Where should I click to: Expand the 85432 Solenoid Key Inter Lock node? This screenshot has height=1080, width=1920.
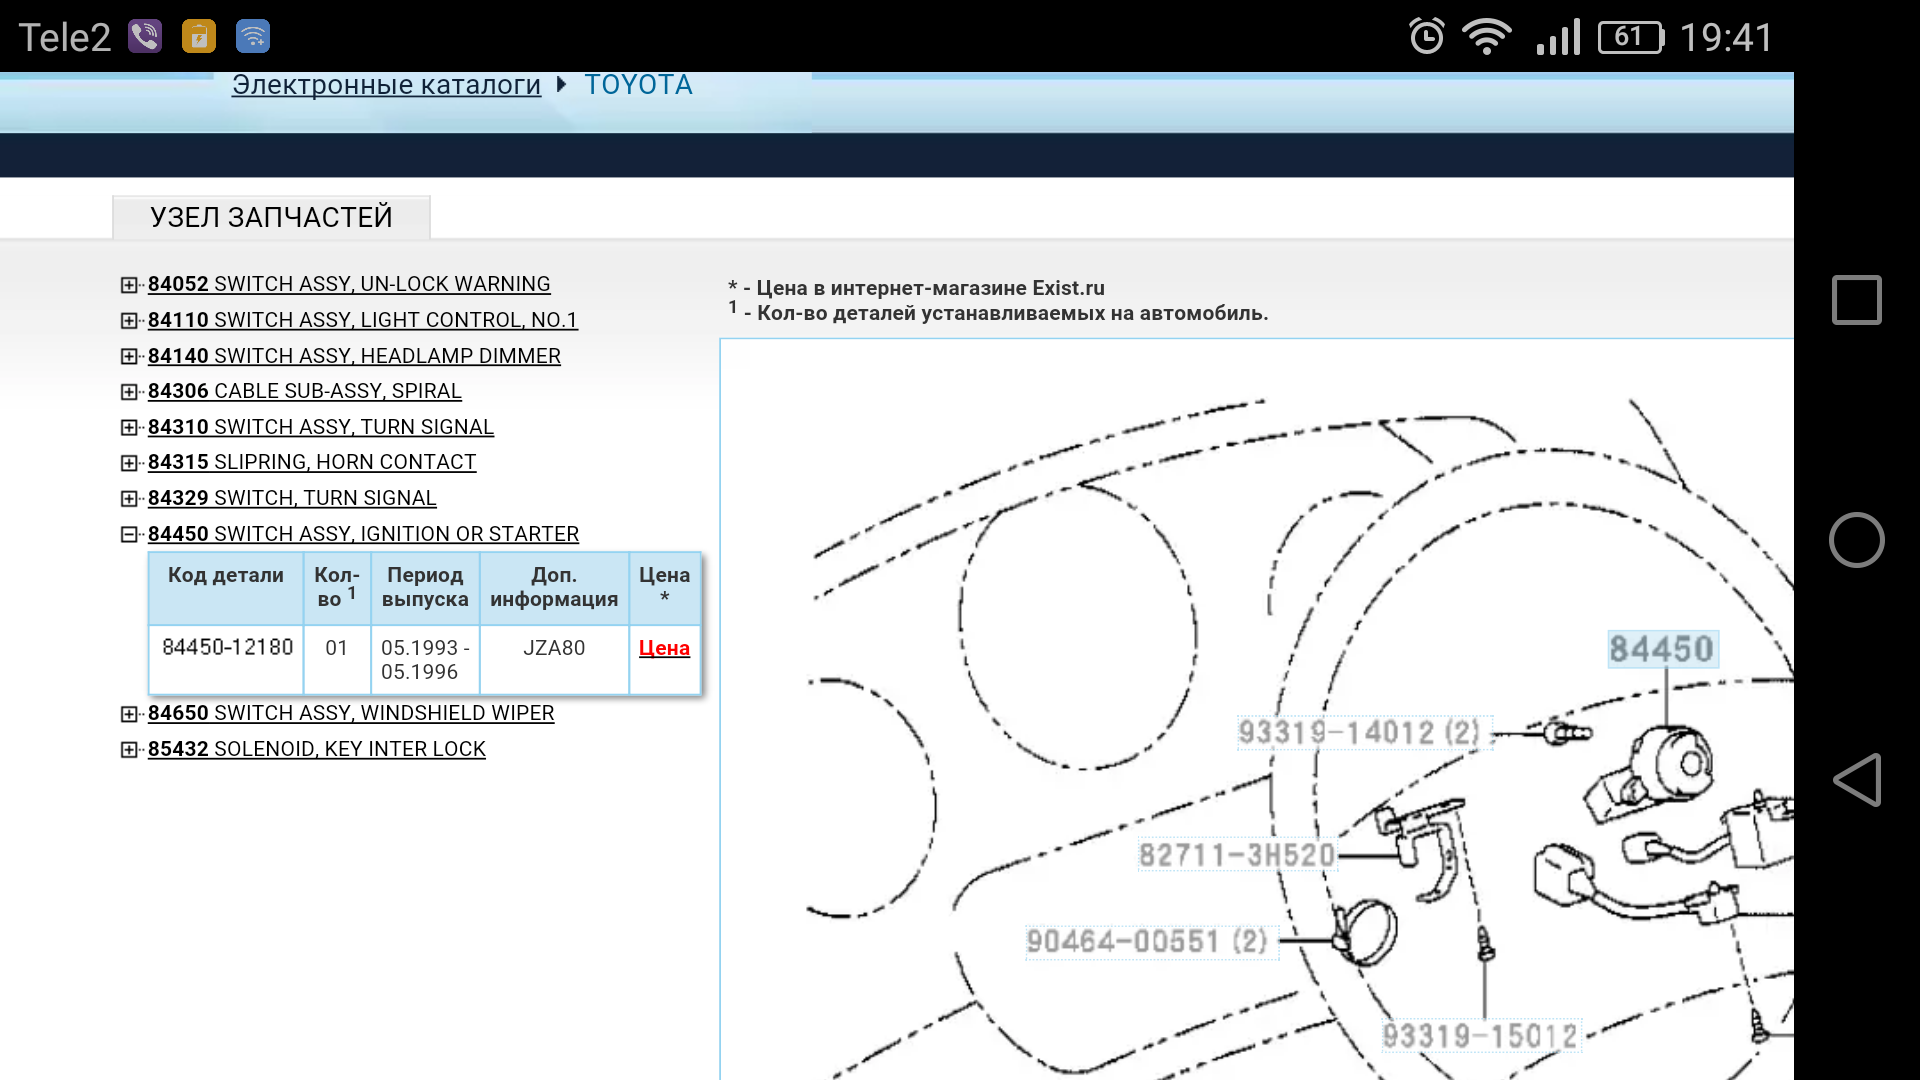(x=129, y=750)
